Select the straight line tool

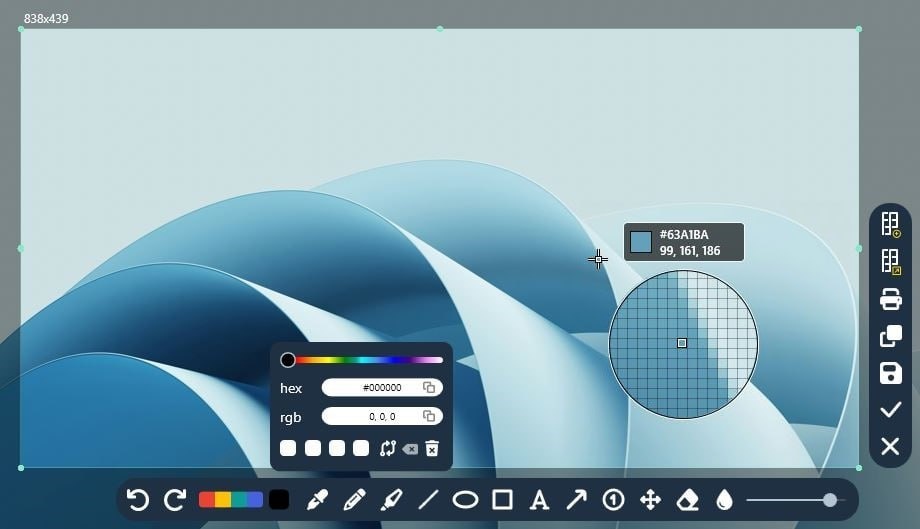(x=428, y=500)
